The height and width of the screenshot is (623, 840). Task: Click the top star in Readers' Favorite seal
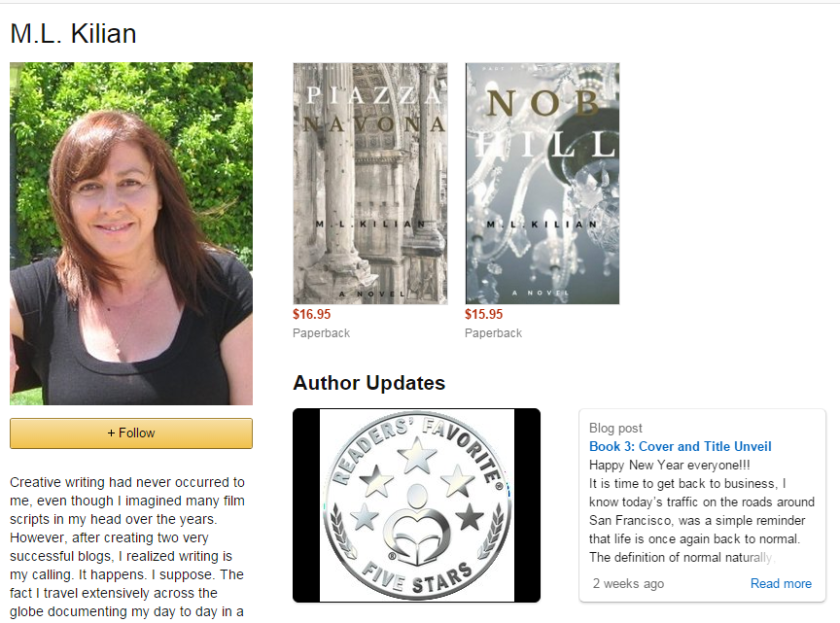coord(417,456)
